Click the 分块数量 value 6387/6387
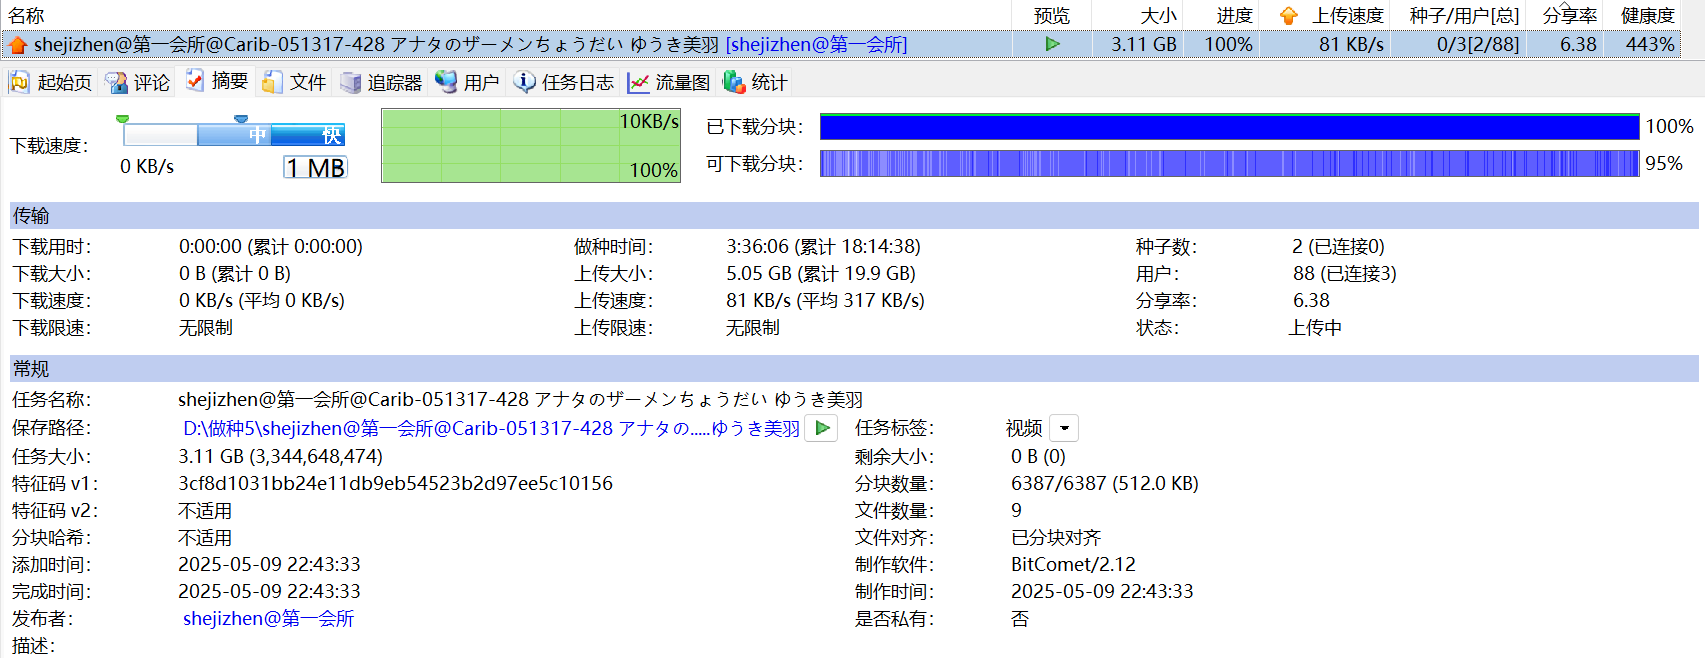Image resolution: width=1705 pixels, height=658 pixels. 1104,483
